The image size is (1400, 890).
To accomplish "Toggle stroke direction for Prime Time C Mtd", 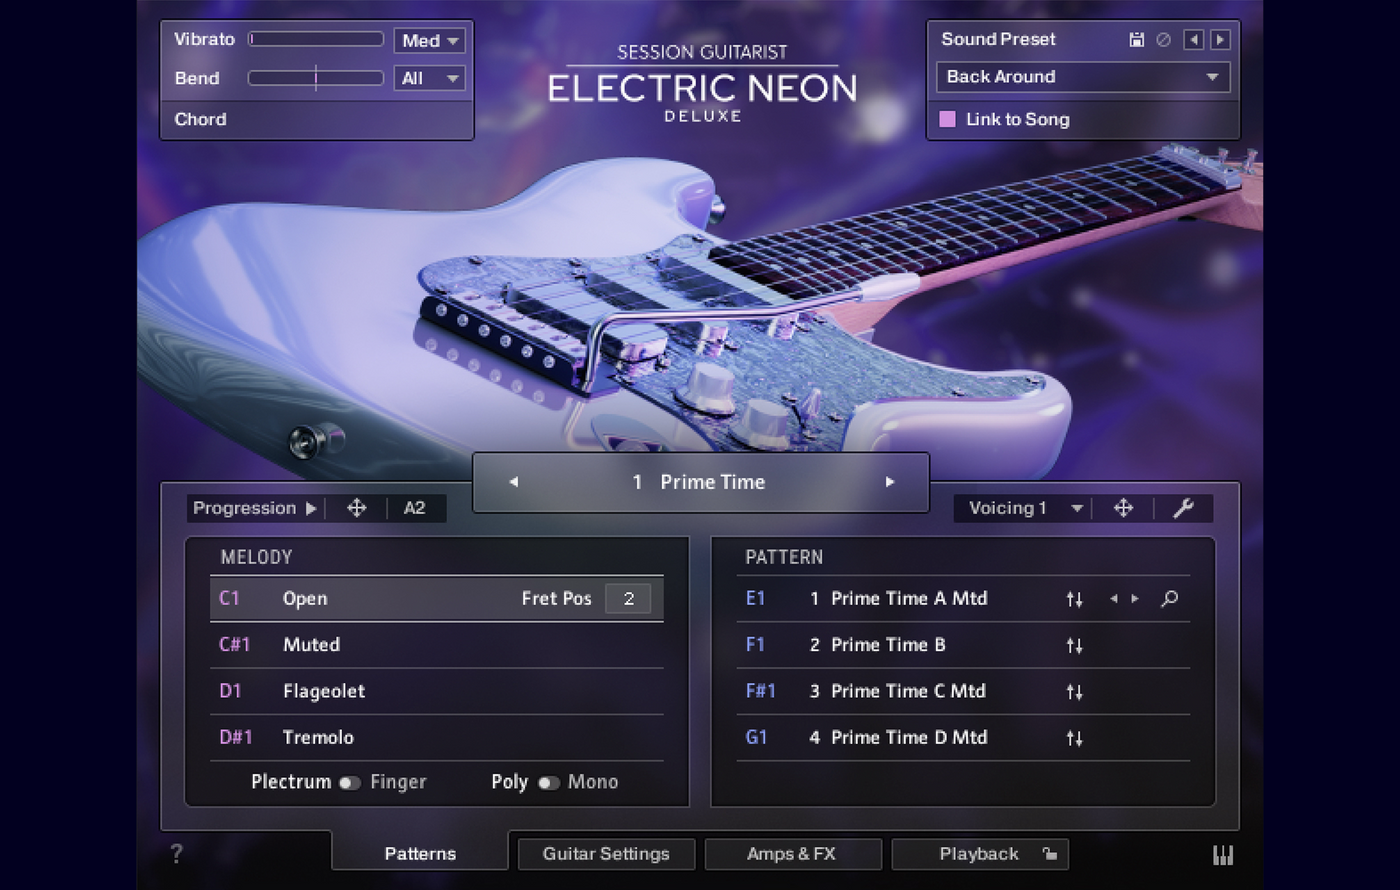I will [x=1074, y=692].
